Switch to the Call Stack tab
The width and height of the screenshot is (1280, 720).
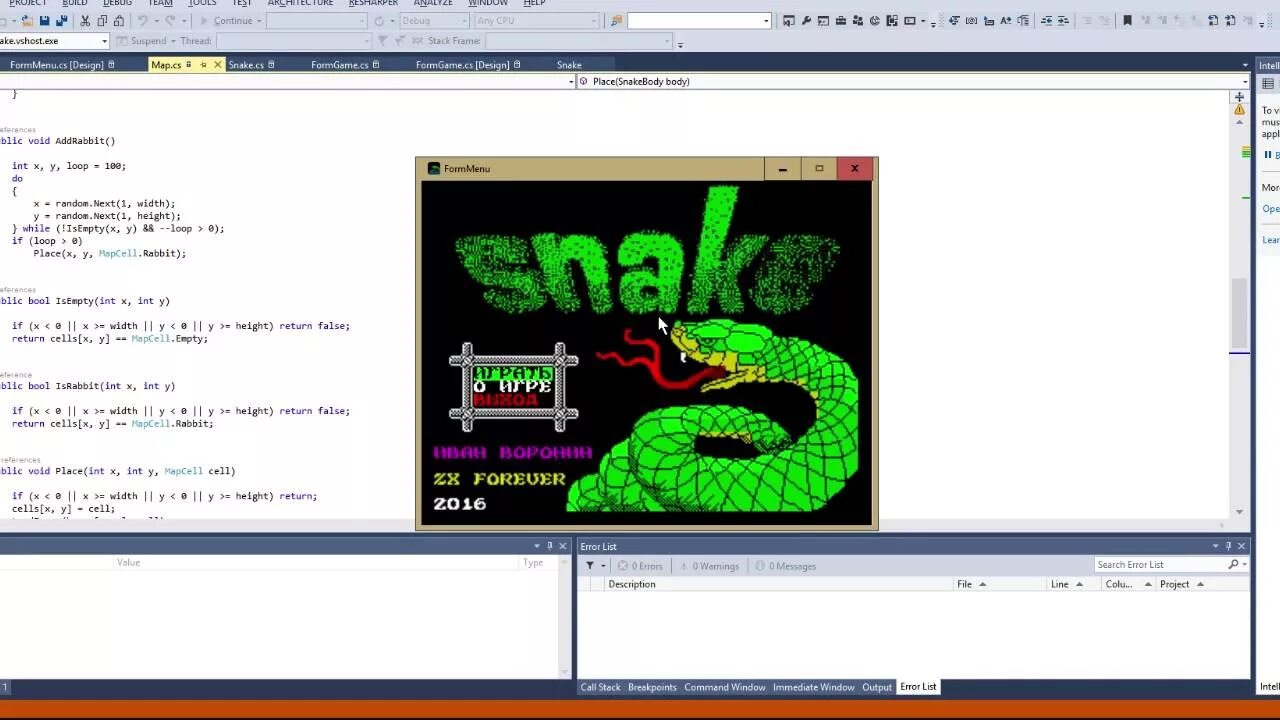click(601, 687)
